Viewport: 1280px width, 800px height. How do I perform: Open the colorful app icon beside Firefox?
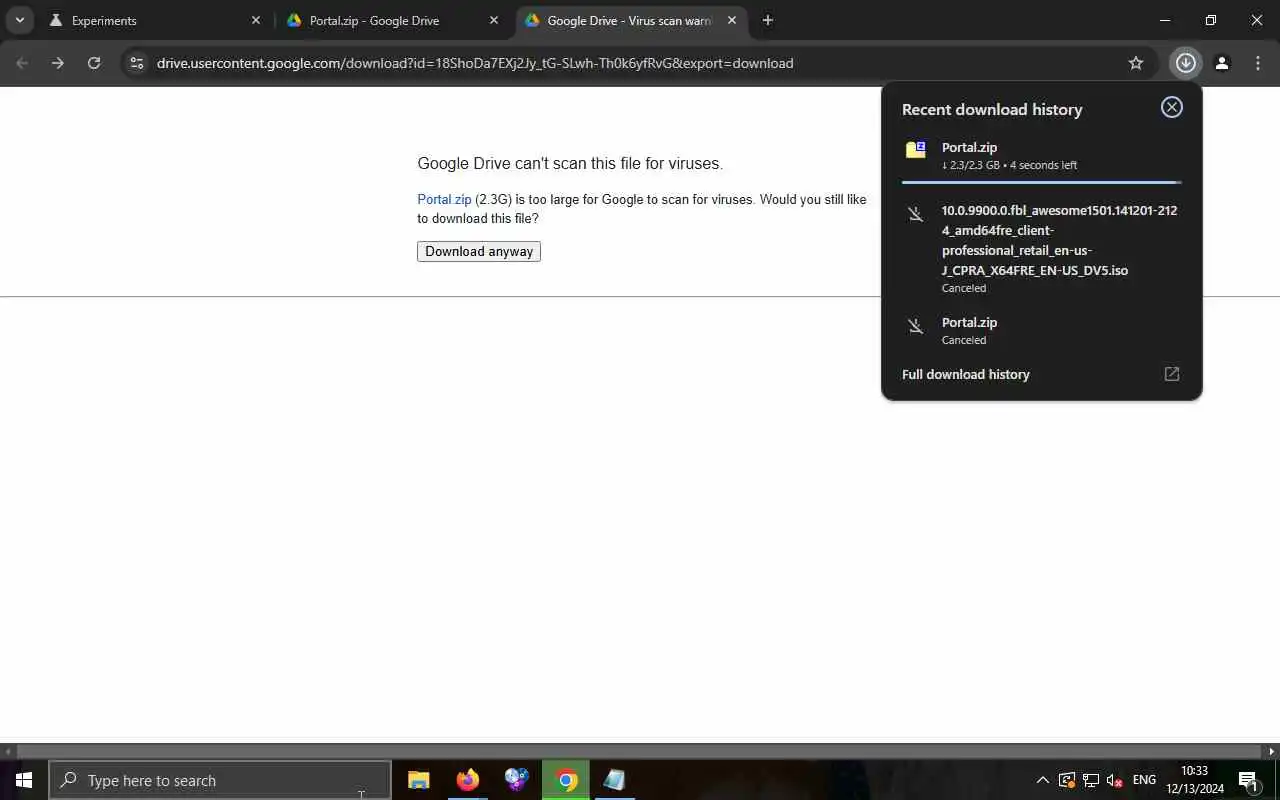(517, 780)
